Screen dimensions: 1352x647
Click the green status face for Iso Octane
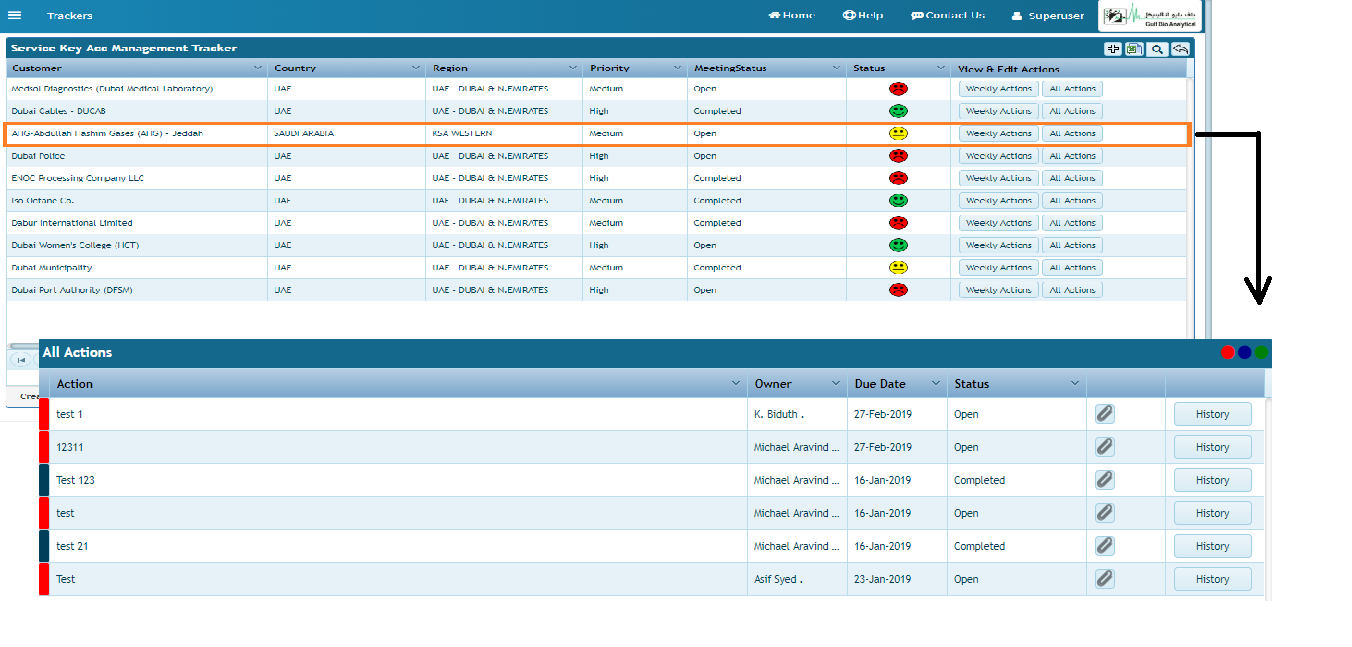[898, 200]
